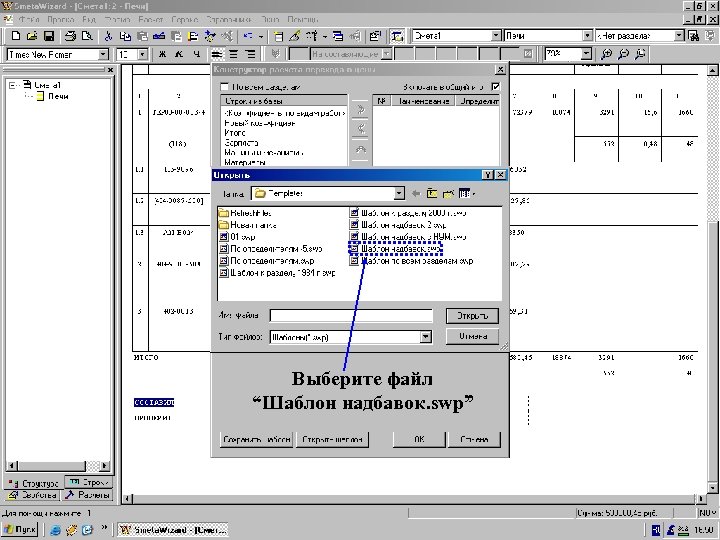Screen dimensions: 720x540
Task: Select file Шаблон надбавок 2.swp
Action: tap(398, 225)
